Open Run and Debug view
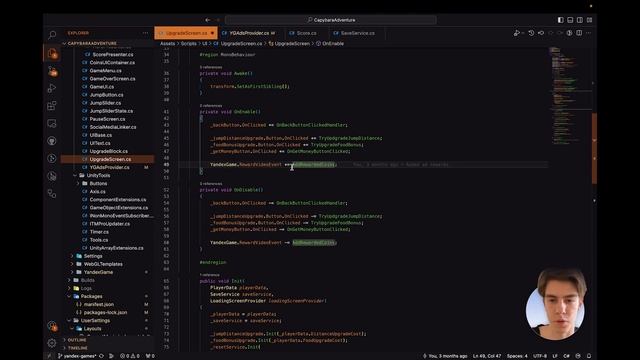 click(x=52, y=88)
